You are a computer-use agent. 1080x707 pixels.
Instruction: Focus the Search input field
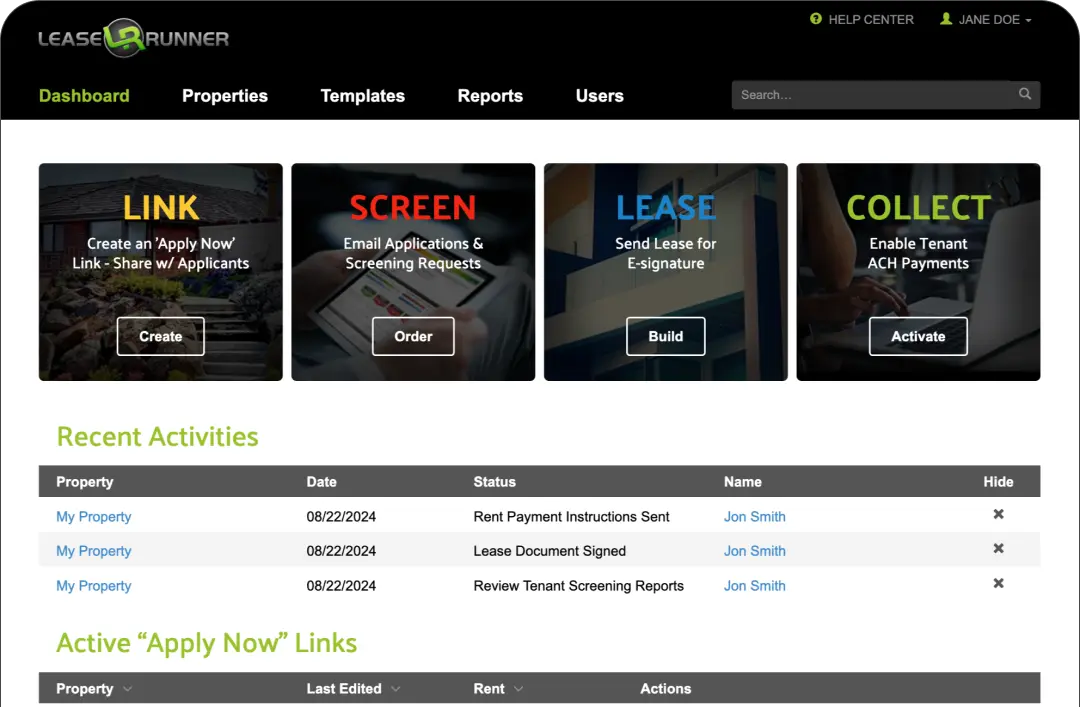(870, 95)
